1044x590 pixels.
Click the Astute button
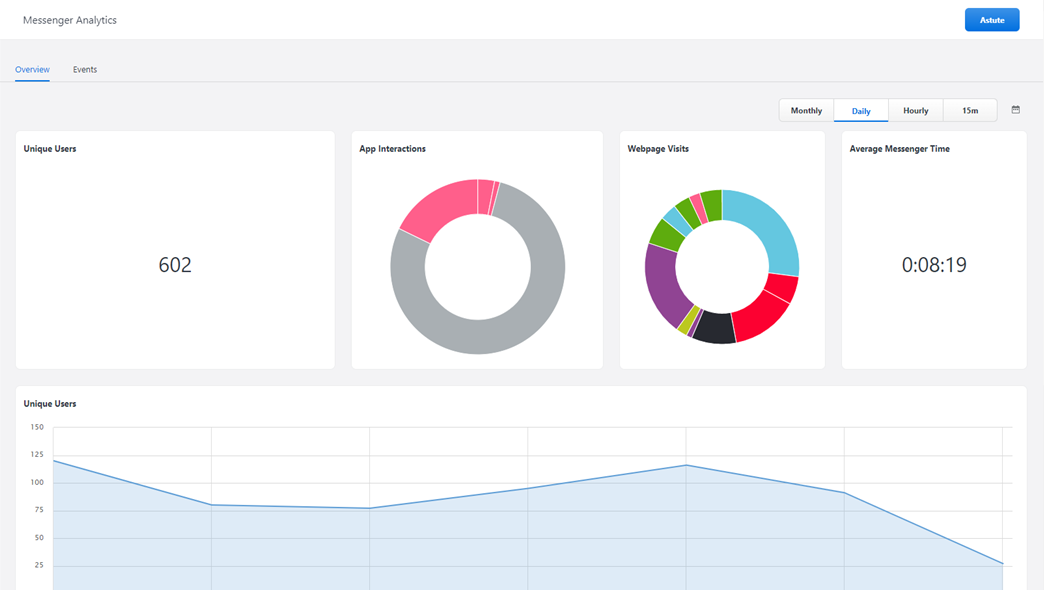coord(991,20)
